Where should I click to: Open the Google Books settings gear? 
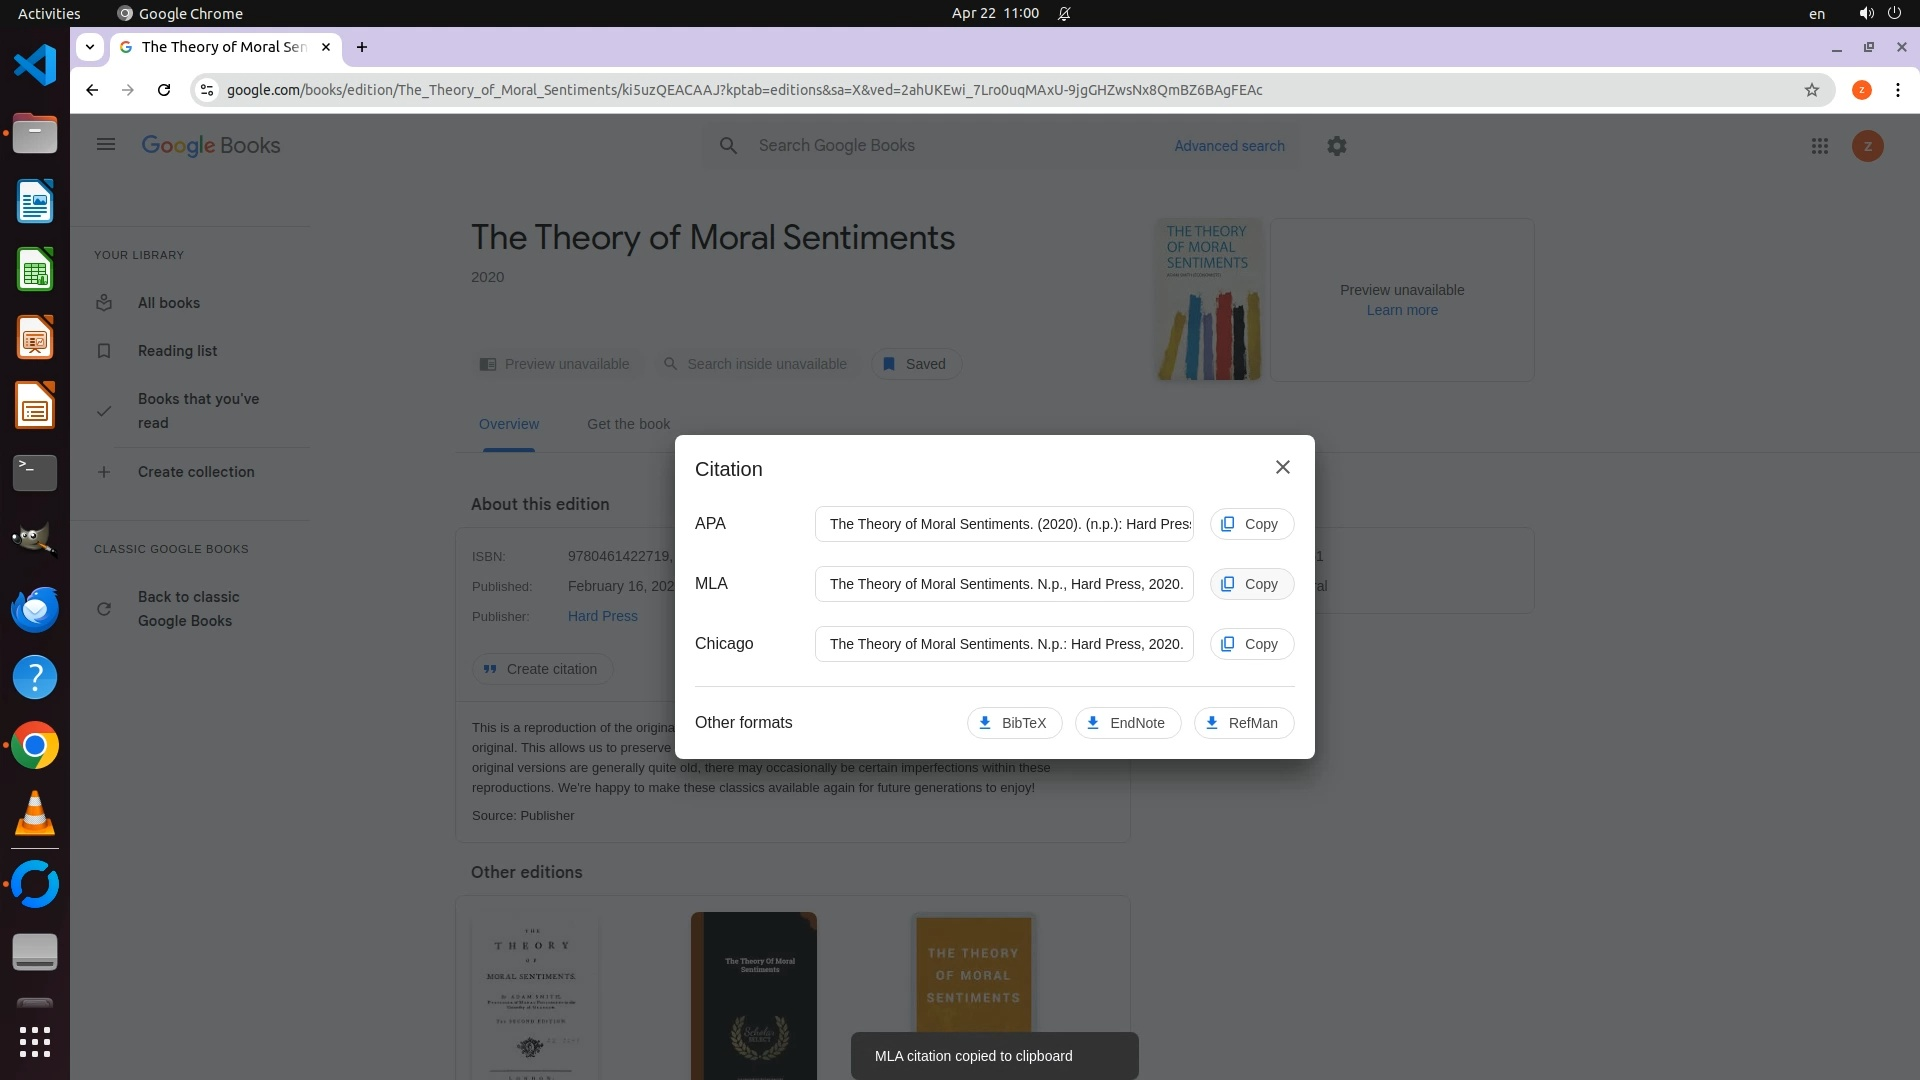pyautogui.click(x=1336, y=146)
